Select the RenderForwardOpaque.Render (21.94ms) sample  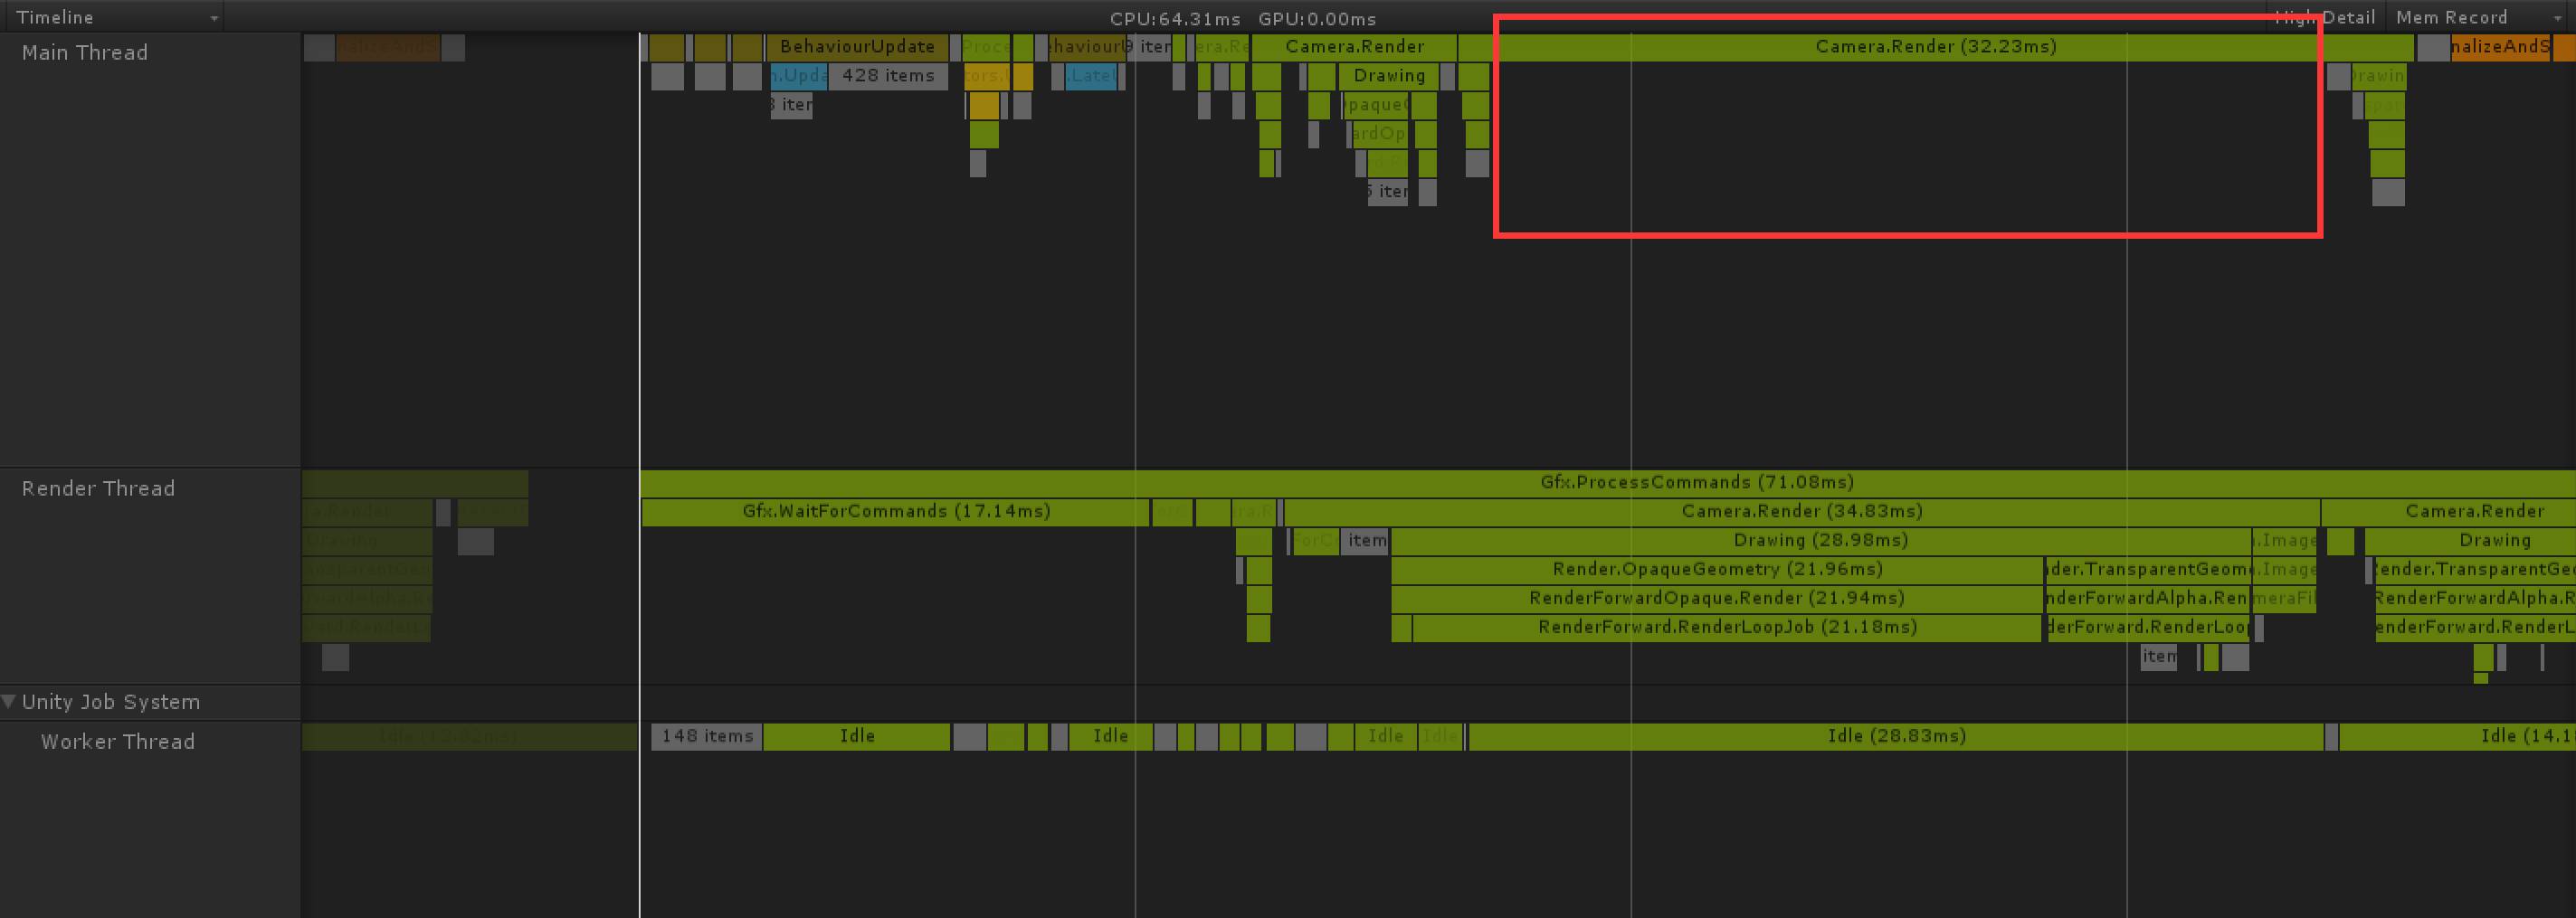[x=1717, y=598]
